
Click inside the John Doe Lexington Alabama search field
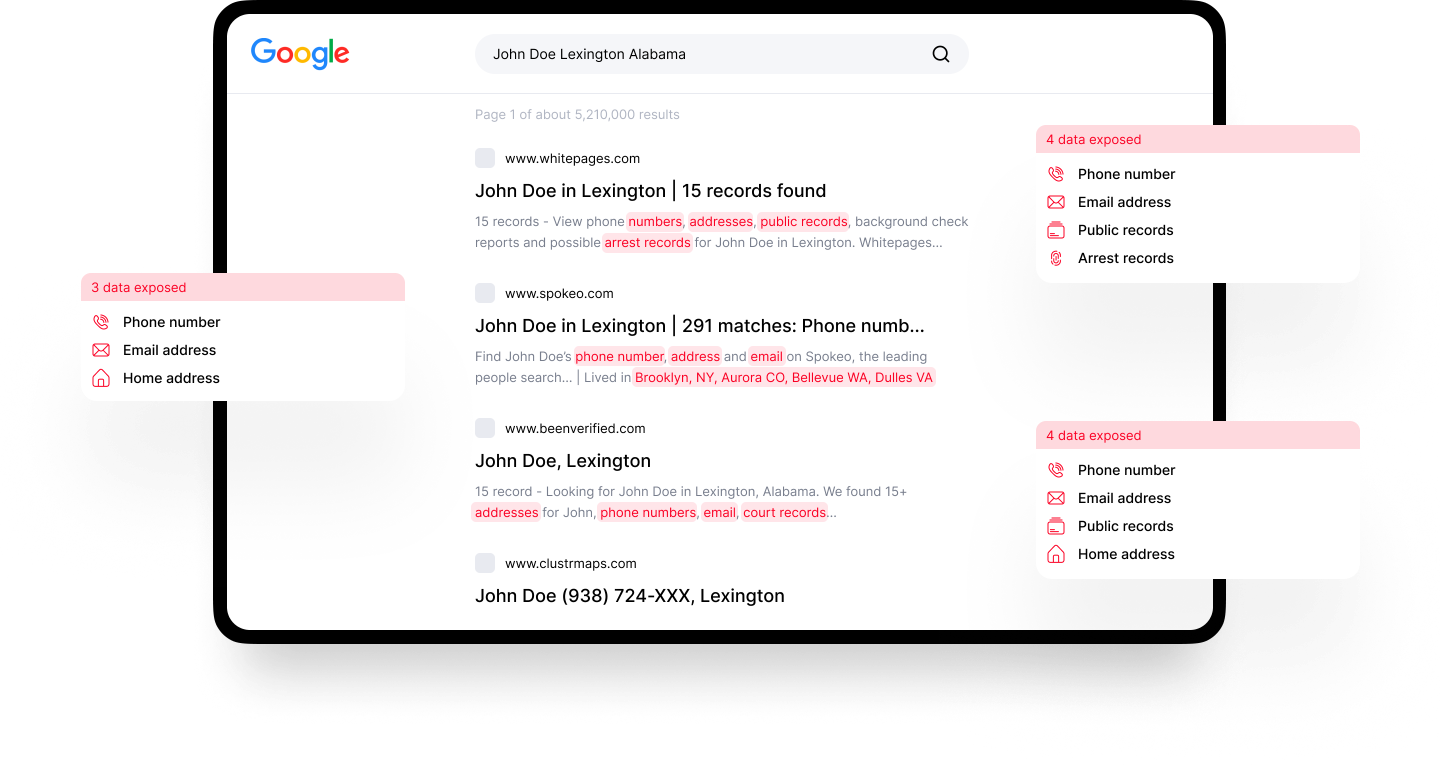(700, 54)
